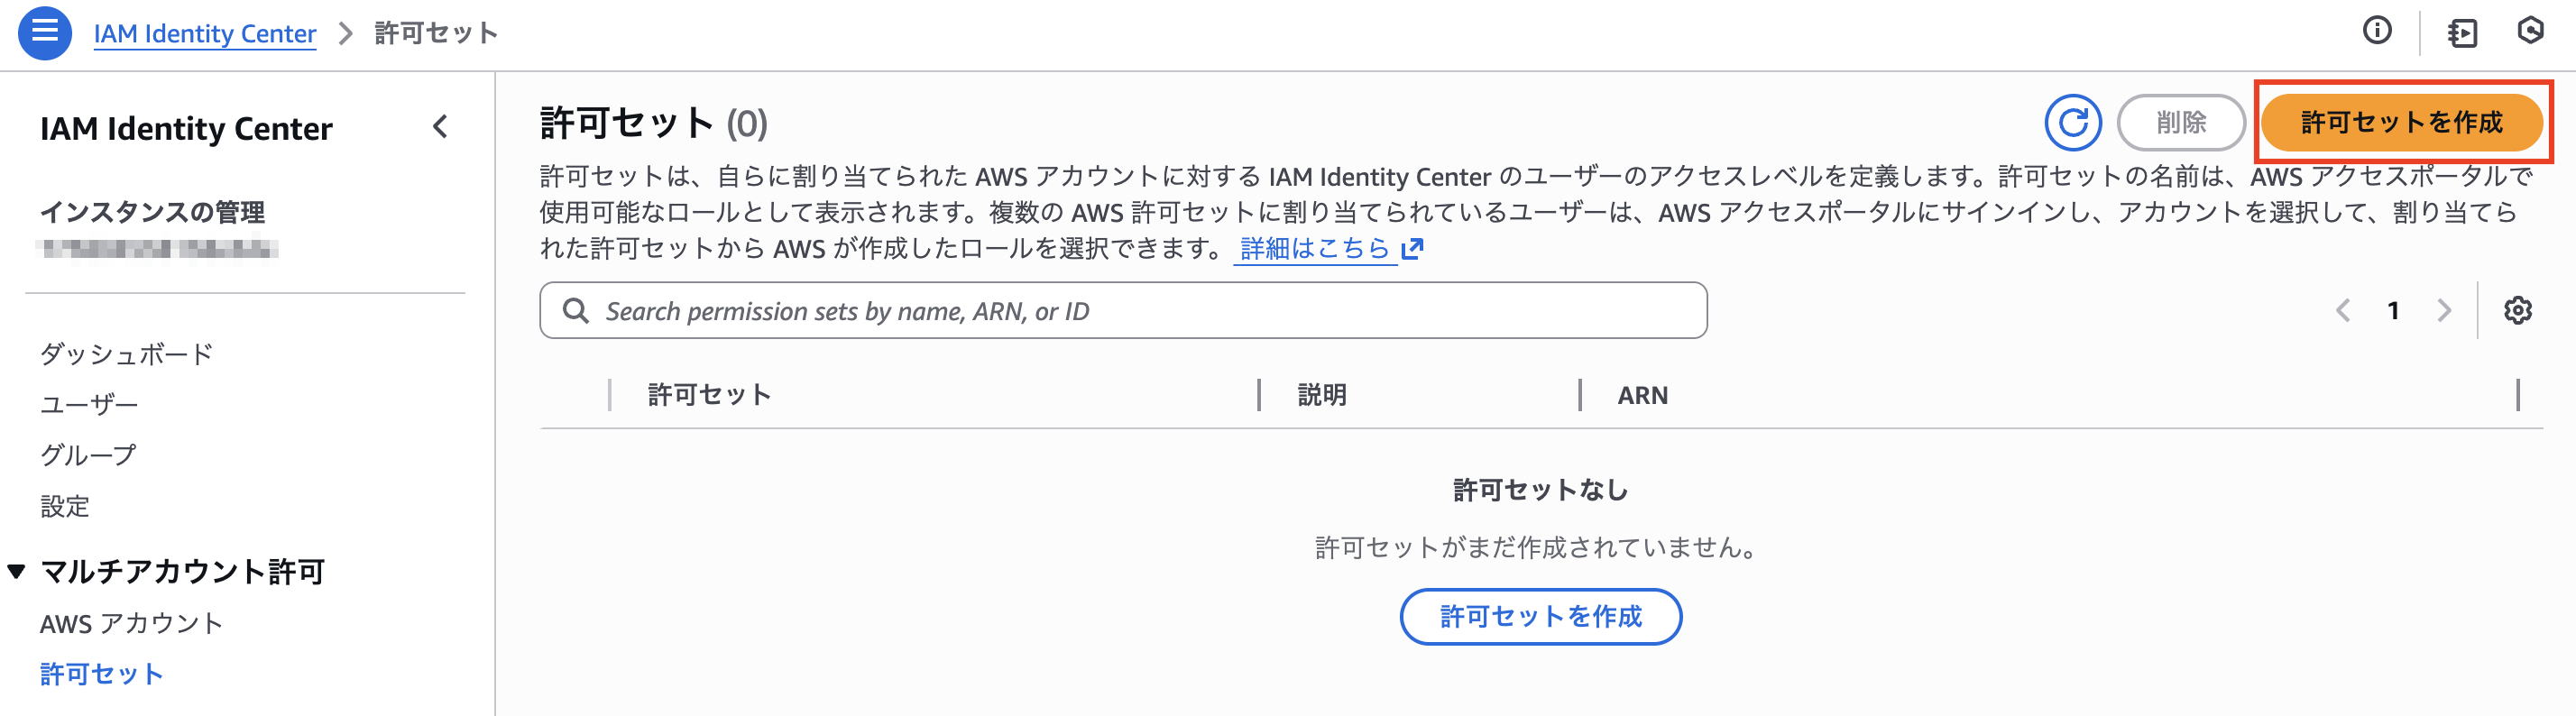Click the orange 許可セットを作成 button
Image resolution: width=2576 pixels, height=716 pixels.
coord(2401,123)
